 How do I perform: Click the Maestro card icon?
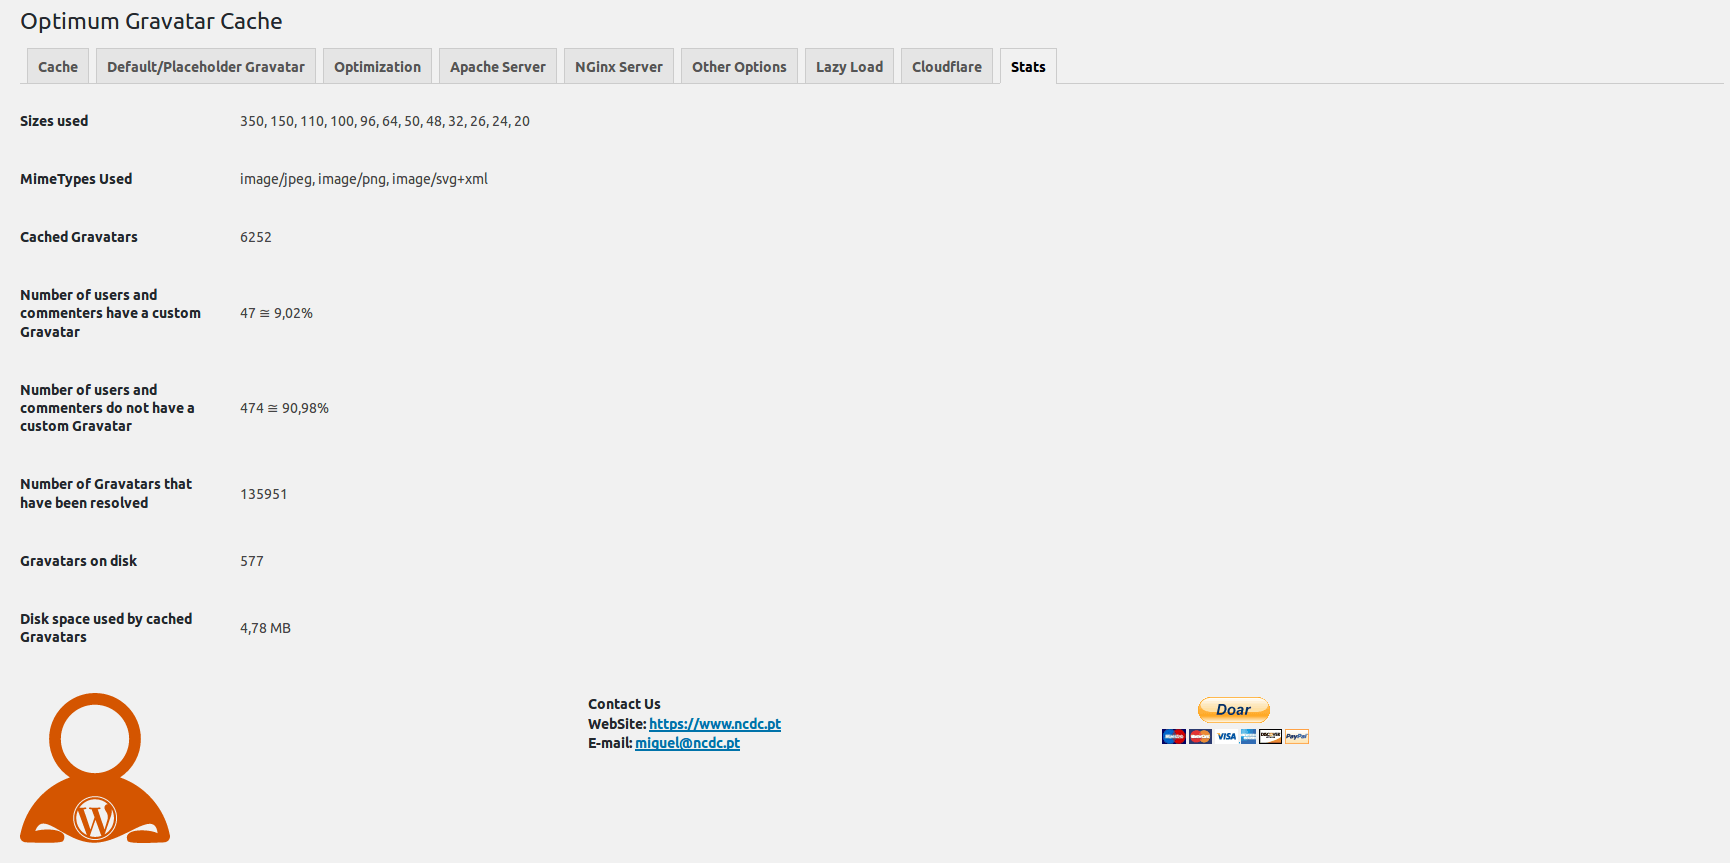(1174, 737)
